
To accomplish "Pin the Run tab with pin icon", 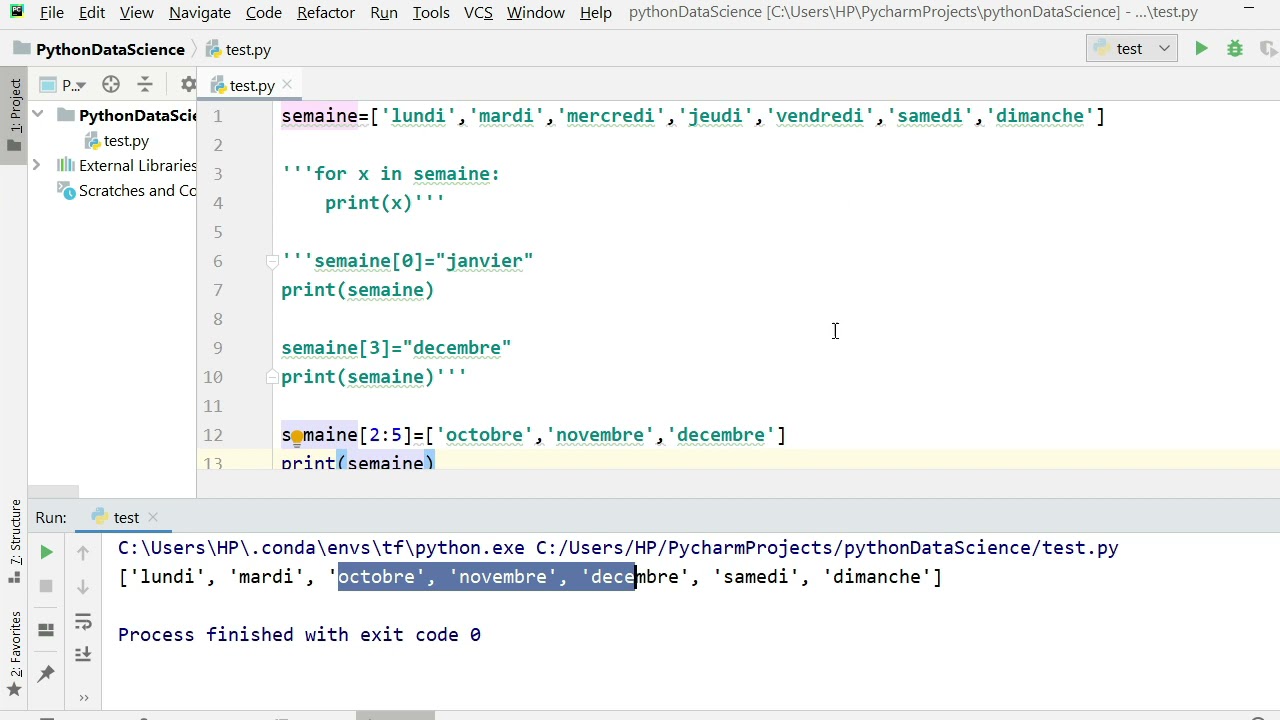I will tap(46, 674).
